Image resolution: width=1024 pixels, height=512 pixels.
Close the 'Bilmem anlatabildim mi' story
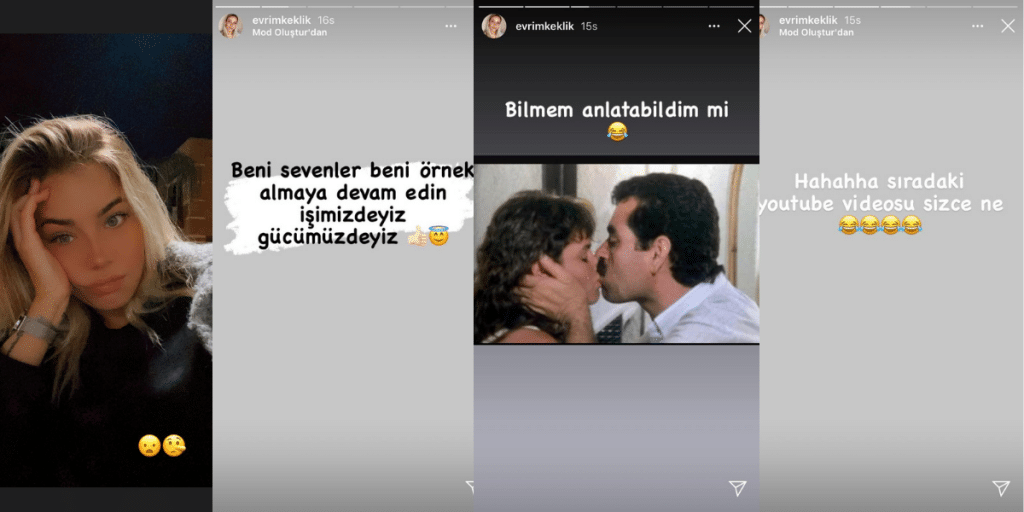coord(744,26)
